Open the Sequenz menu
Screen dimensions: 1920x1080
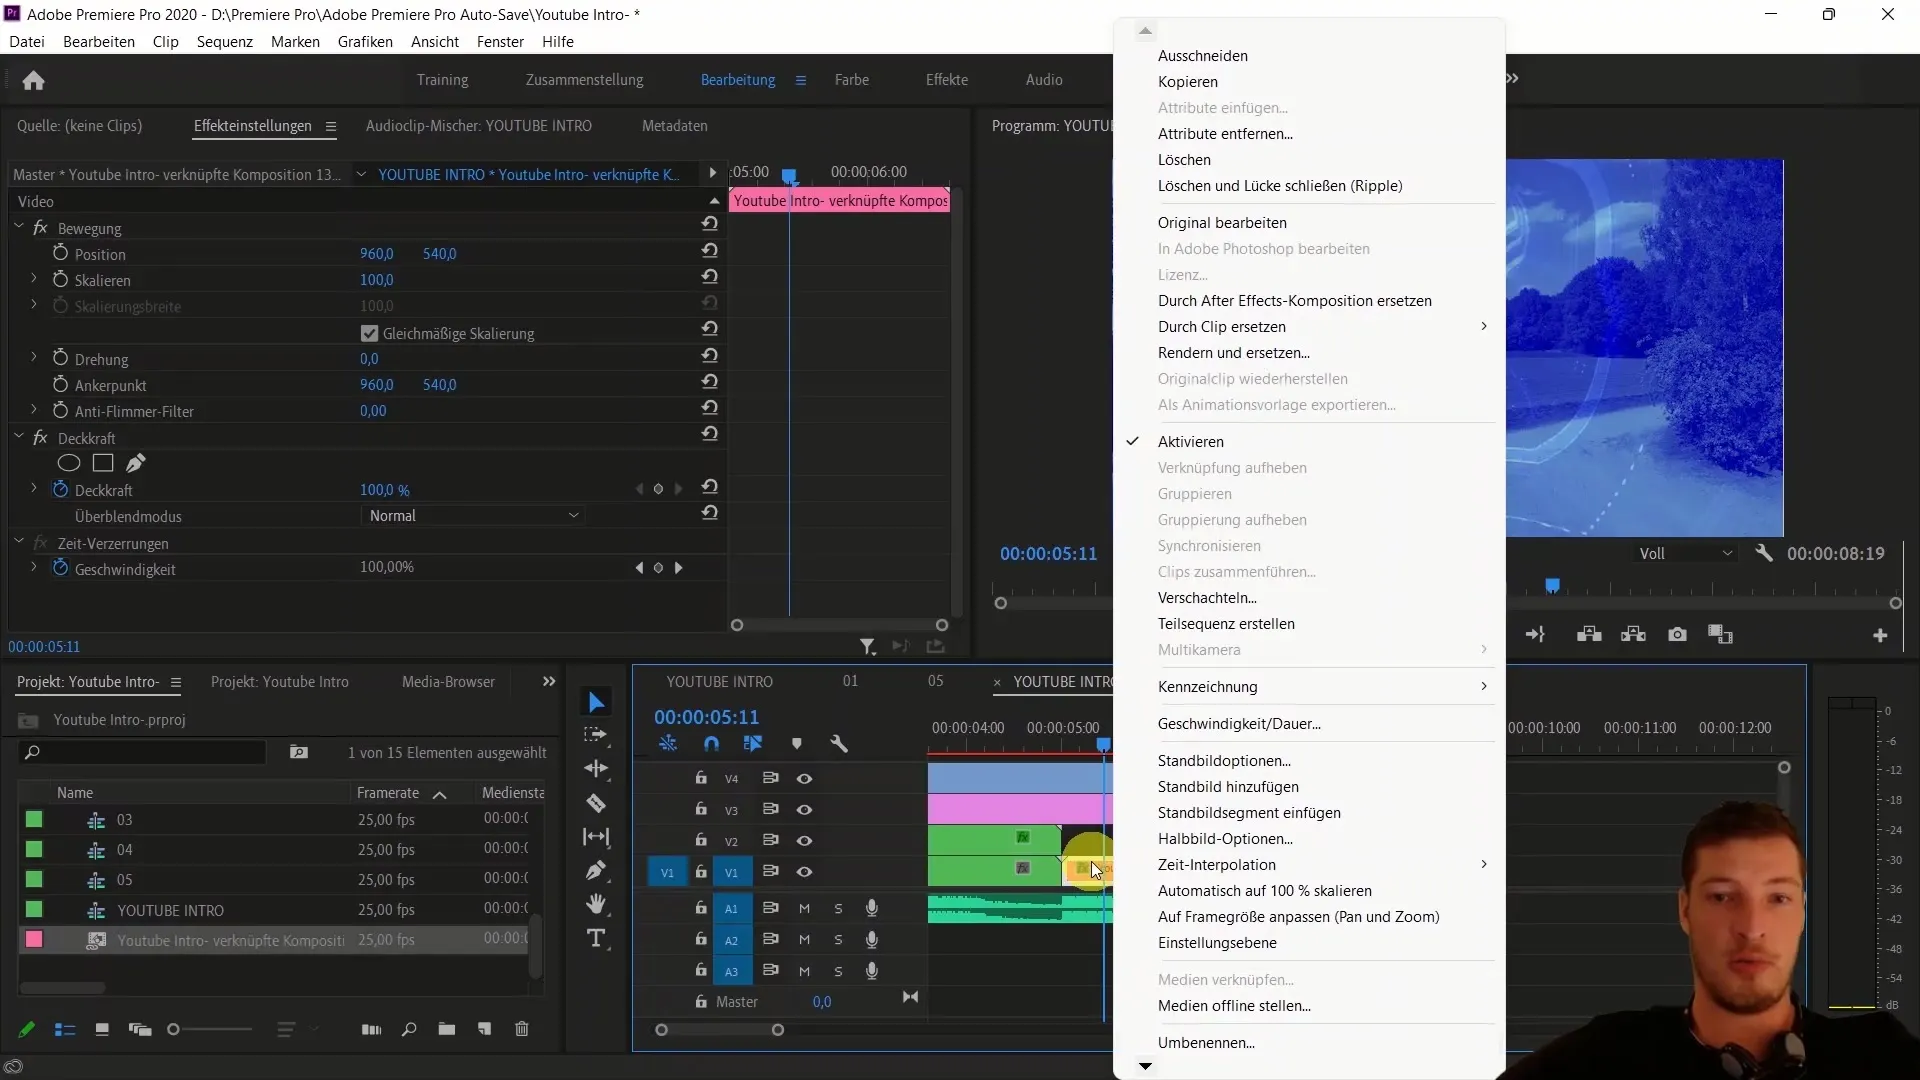[224, 42]
